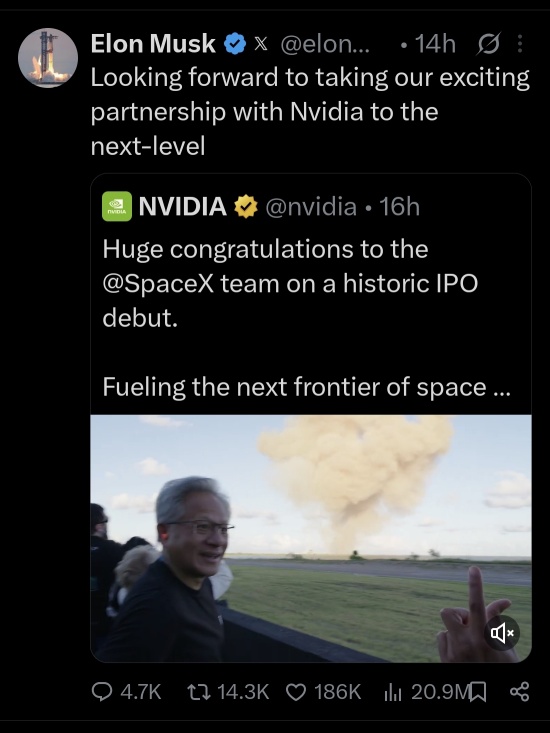The image size is (550, 733).
Task: Unmute the video with speaker icon
Action: pos(502,633)
